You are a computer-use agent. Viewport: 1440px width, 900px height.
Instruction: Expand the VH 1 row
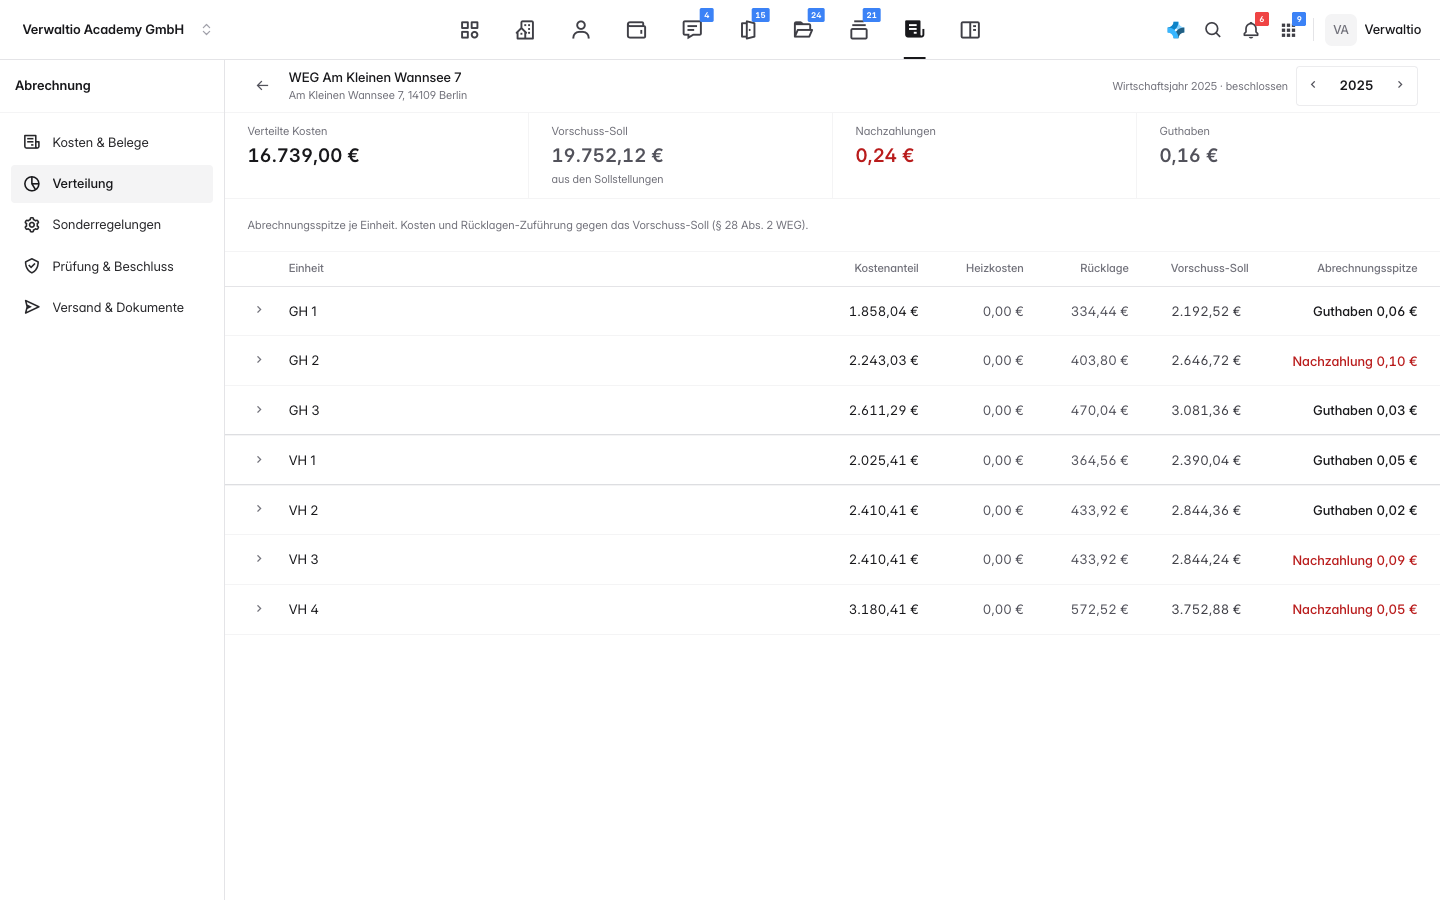pos(259,460)
